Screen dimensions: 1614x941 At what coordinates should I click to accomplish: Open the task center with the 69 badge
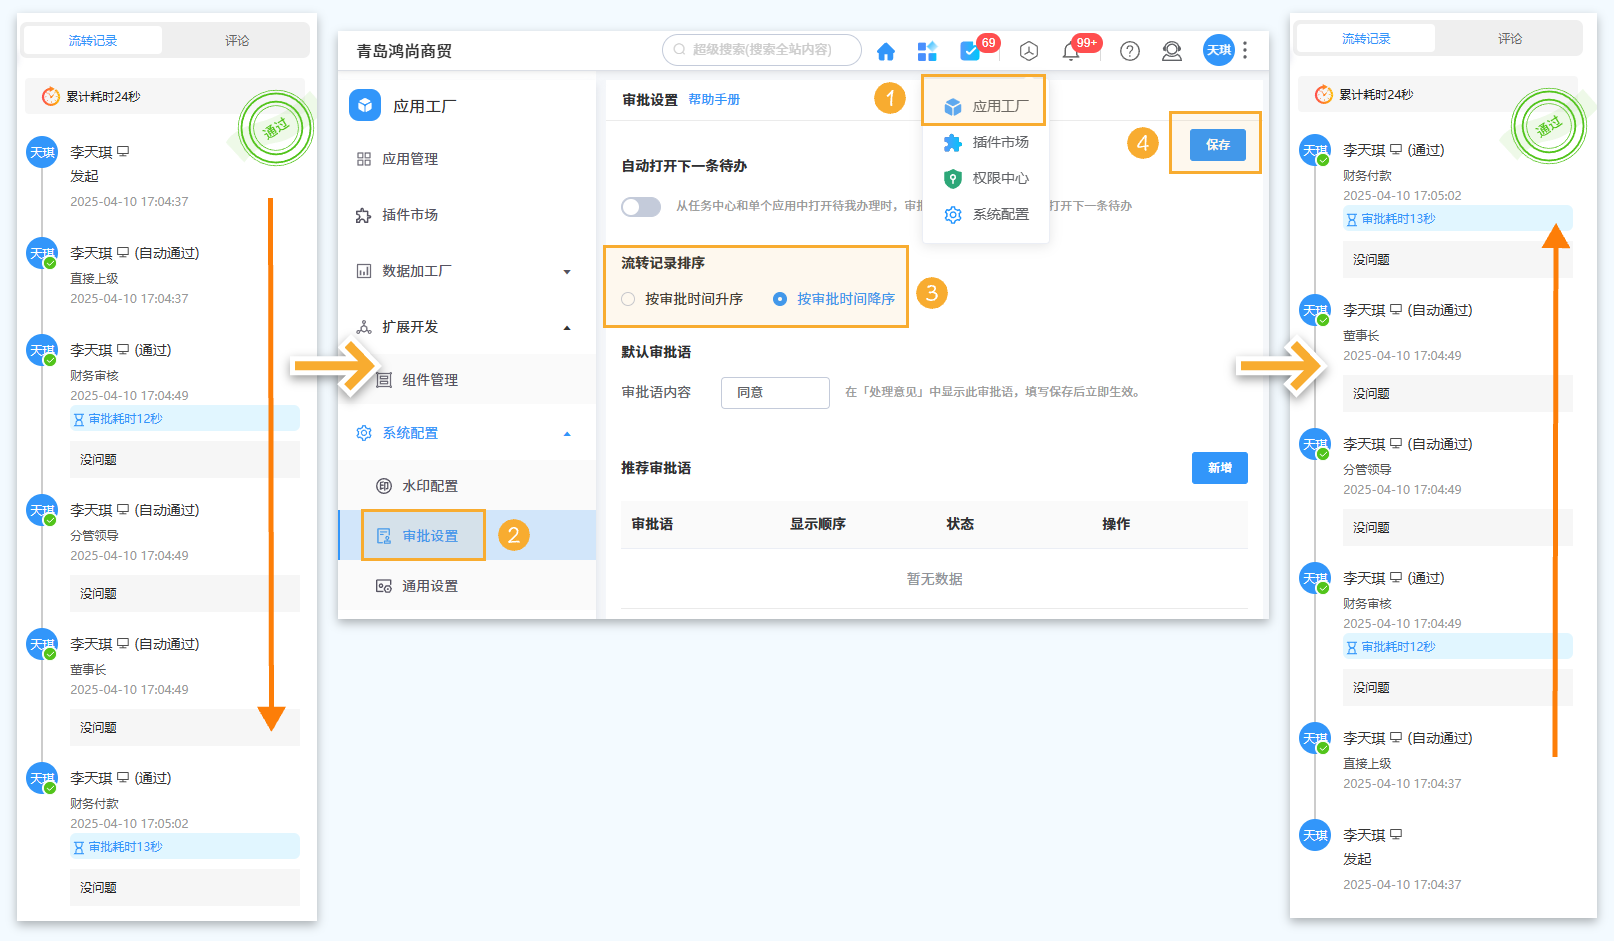point(969,51)
